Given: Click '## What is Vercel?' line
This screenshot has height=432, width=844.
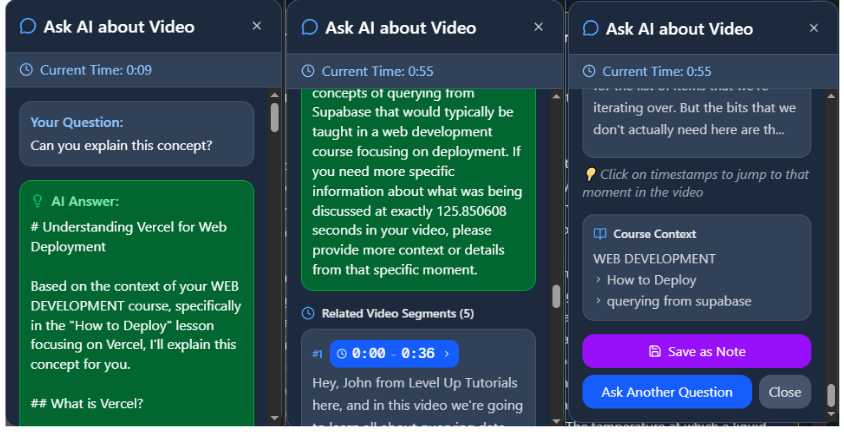Looking at the screenshot, I should click(87, 403).
